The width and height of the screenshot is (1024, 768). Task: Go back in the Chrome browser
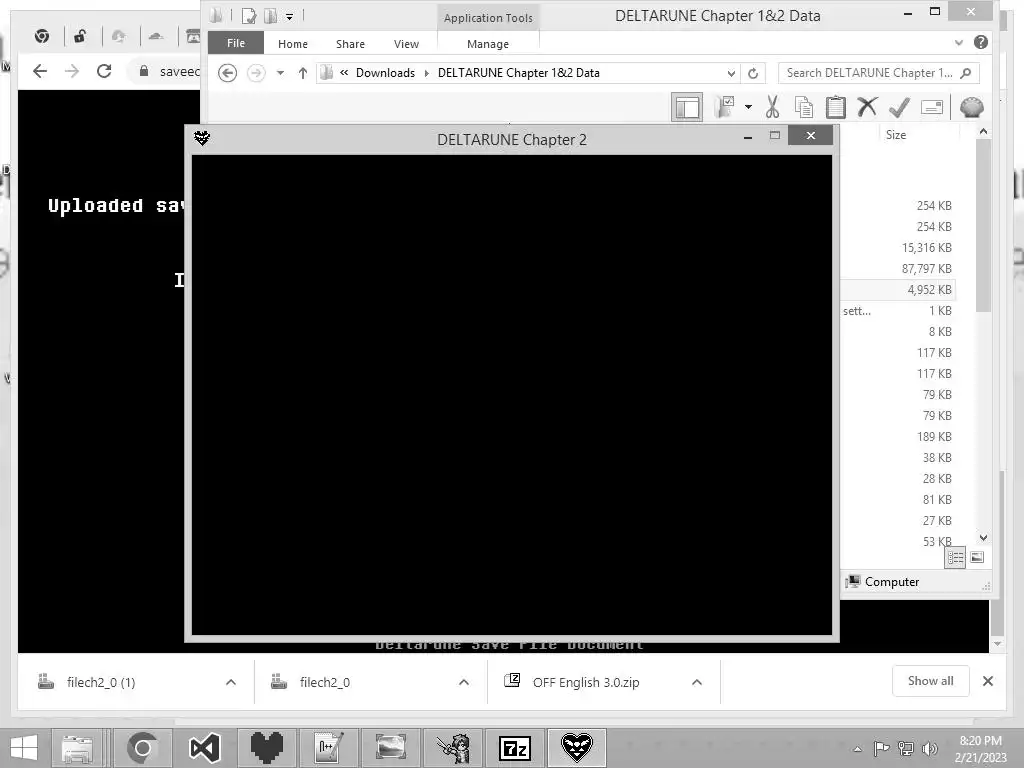click(40, 71)
